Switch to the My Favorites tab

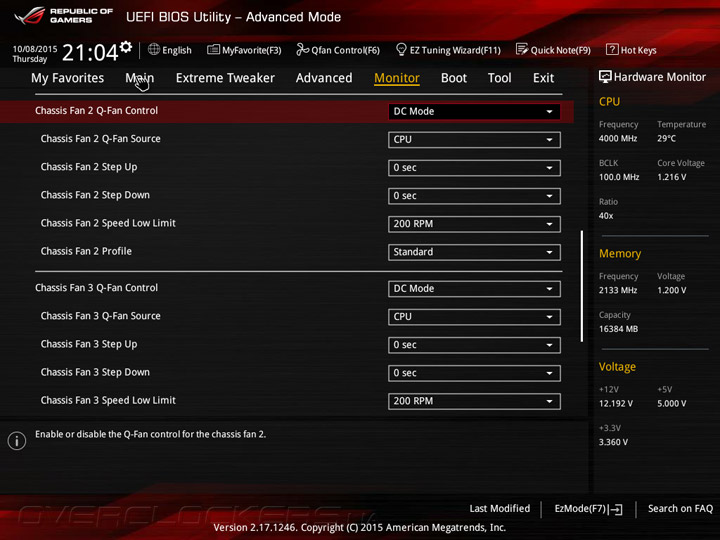point(68,78)
